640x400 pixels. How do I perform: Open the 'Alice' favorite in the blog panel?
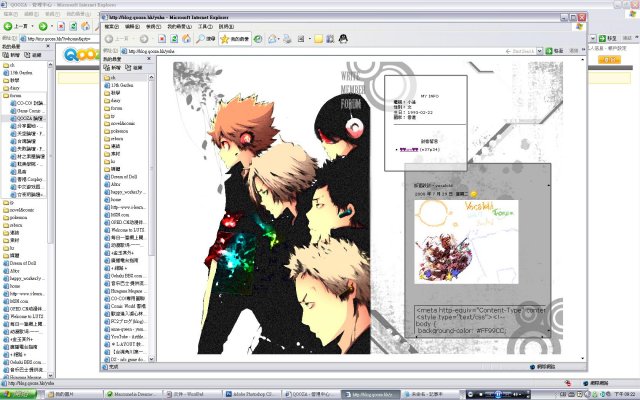coord(113,184)
